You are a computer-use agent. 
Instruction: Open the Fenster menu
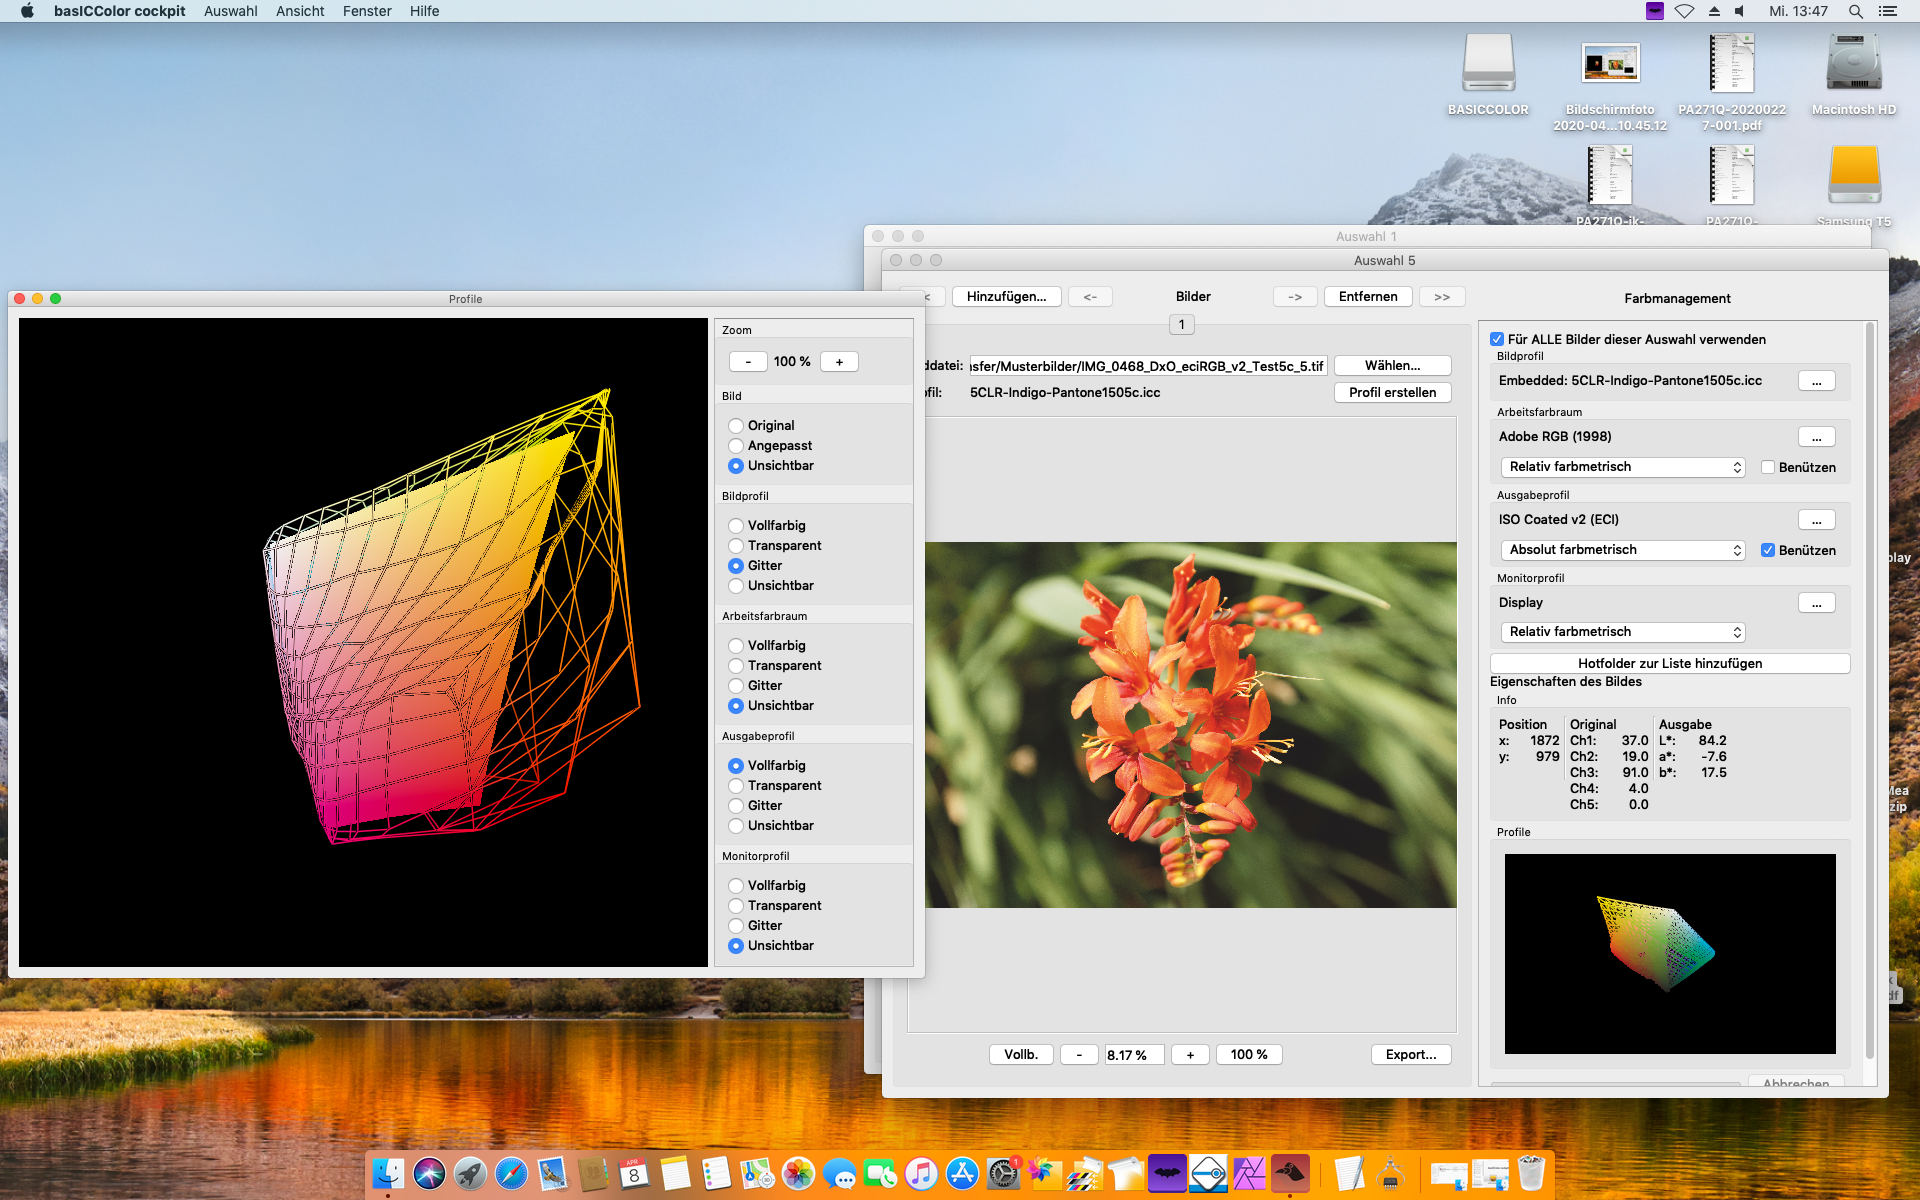(367, 11)
